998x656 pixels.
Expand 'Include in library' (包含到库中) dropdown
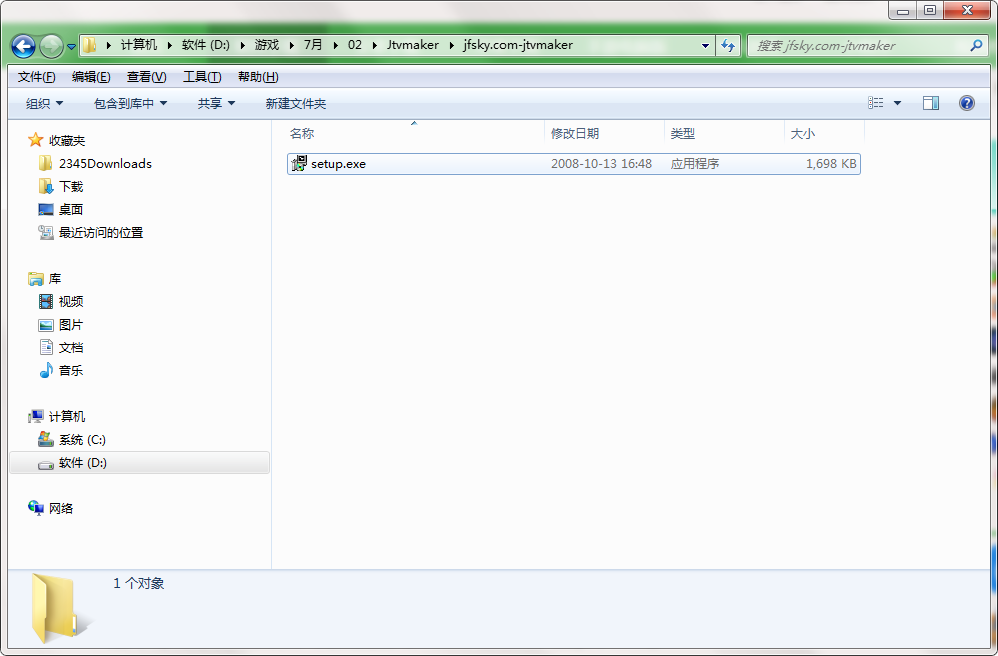coord(130,103)
